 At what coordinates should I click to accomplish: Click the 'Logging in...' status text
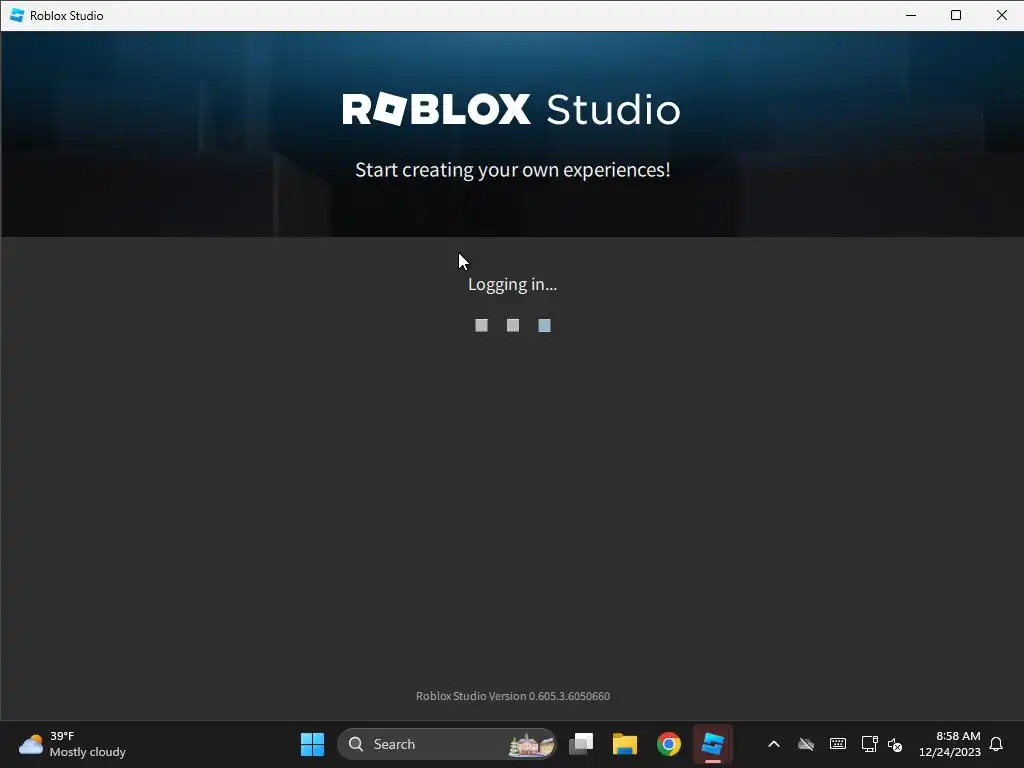tap(513, 285)
